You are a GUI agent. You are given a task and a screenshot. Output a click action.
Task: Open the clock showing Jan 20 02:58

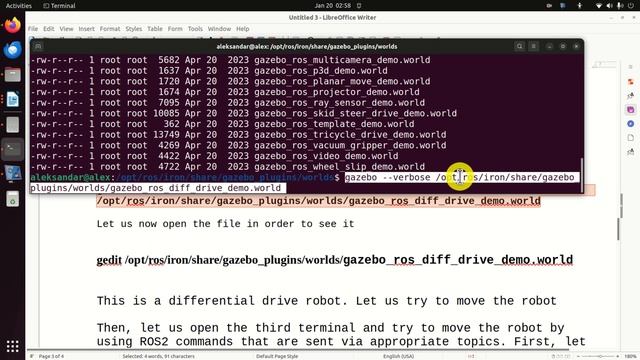[332, 6]
